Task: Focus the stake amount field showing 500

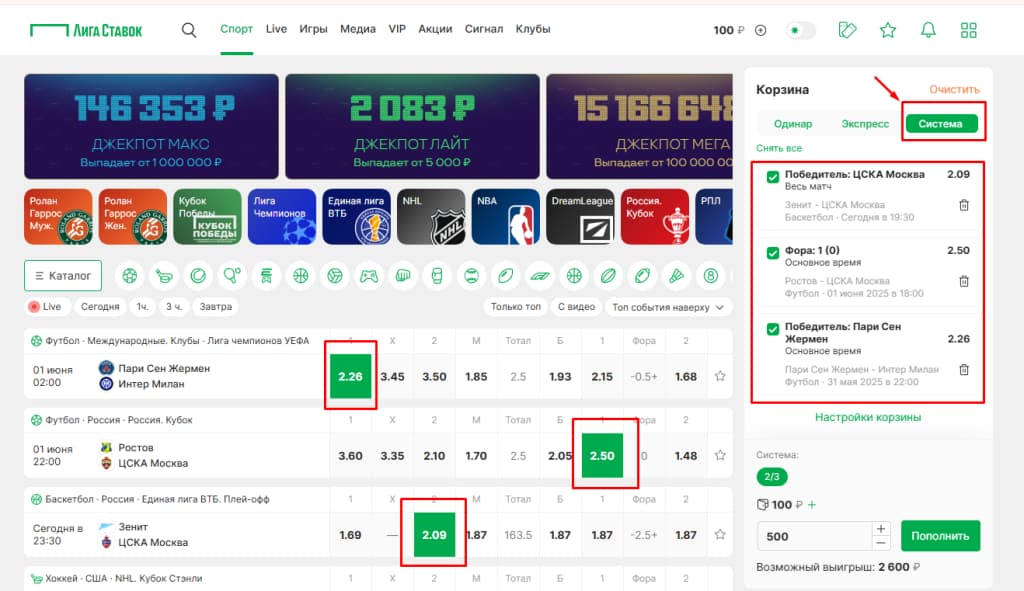Action: pos(815,536)
